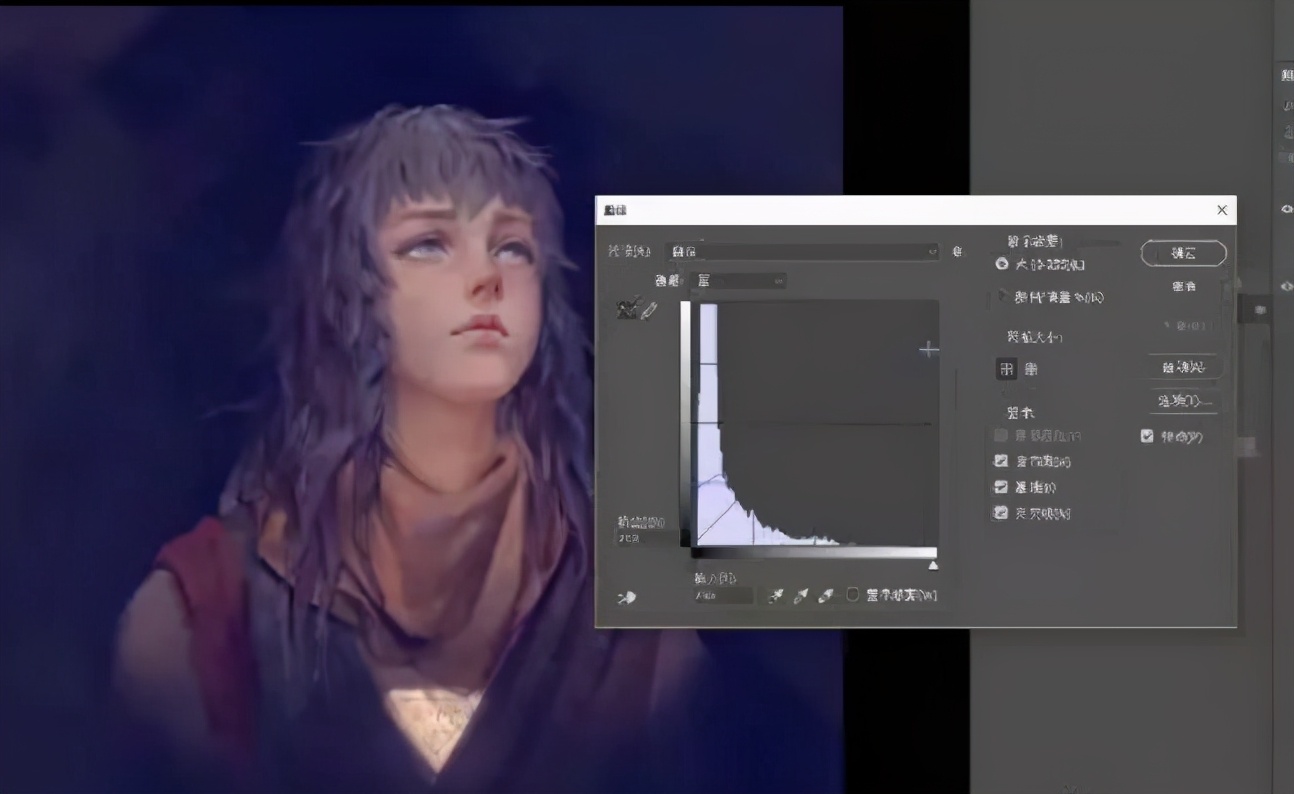Select the edit points curve tool
The width and height of the screenshot is (1294, 794).
(626, 310)
